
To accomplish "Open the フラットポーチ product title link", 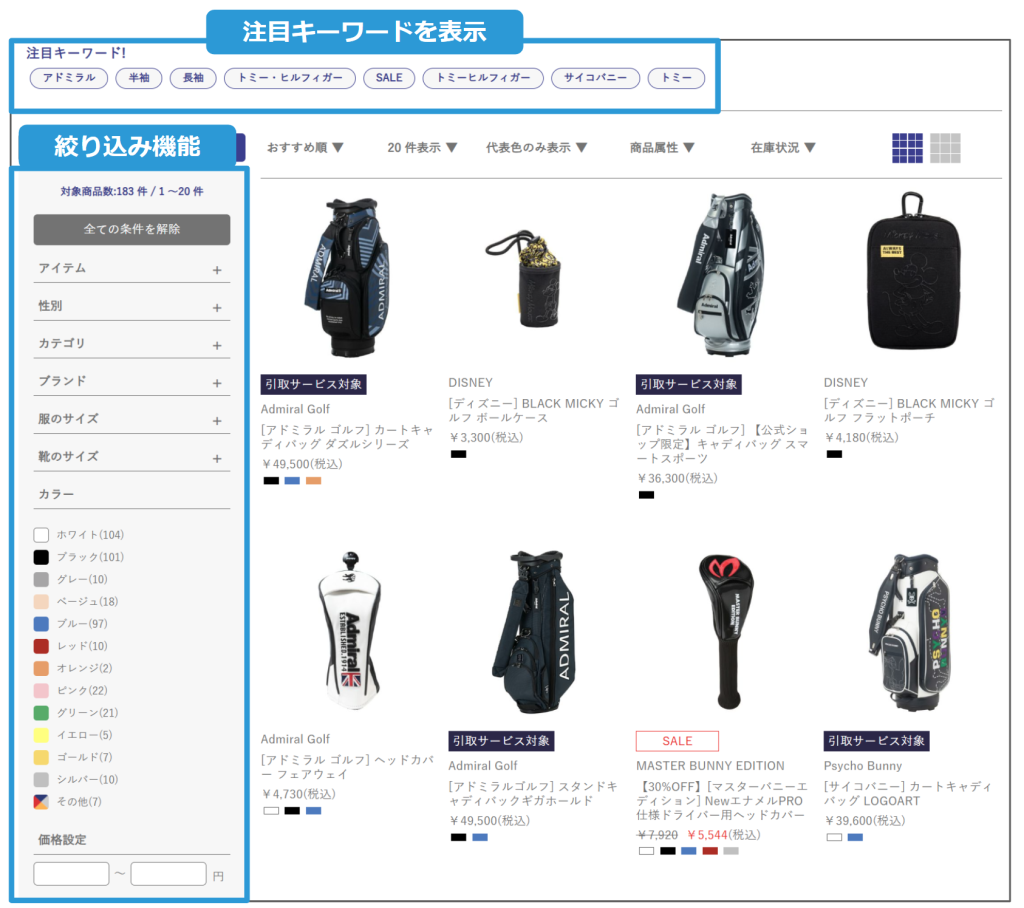I will 909,411.
